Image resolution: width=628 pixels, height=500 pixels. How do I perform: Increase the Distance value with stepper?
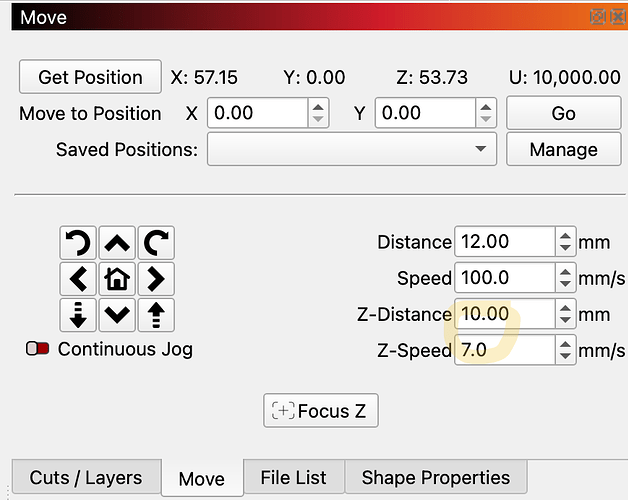point(566,236)
